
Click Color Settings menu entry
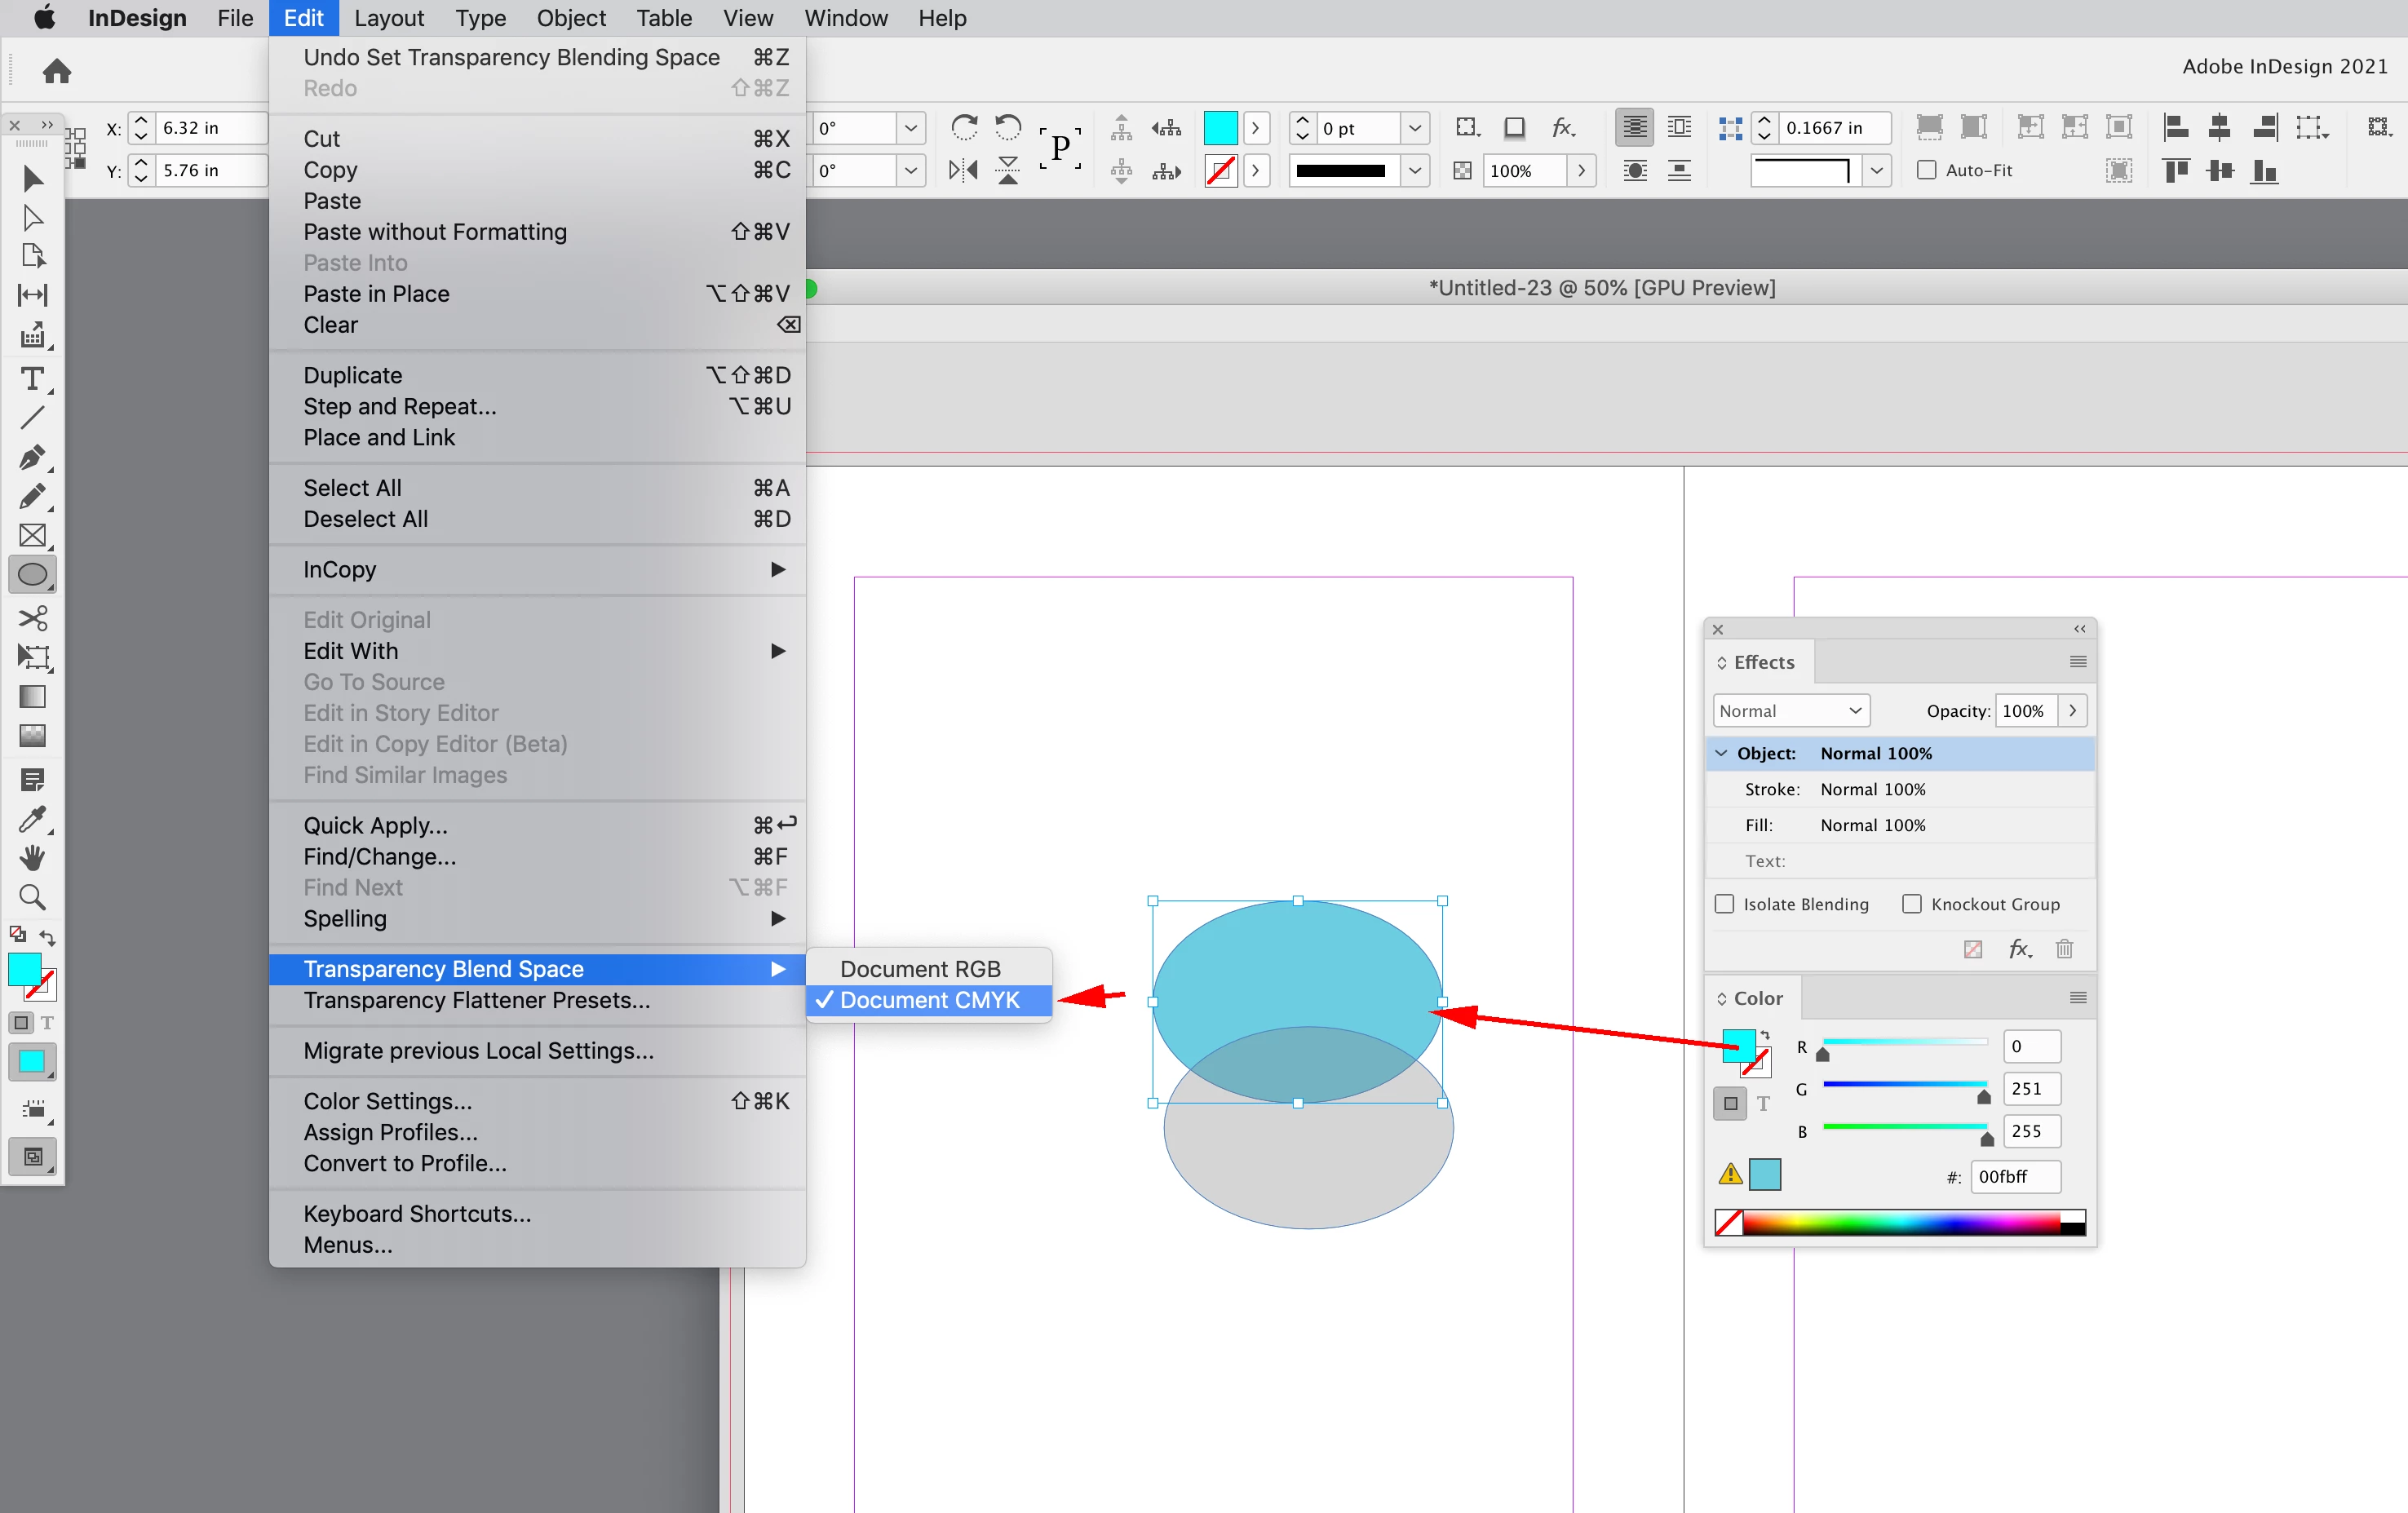click(387, 1101)
